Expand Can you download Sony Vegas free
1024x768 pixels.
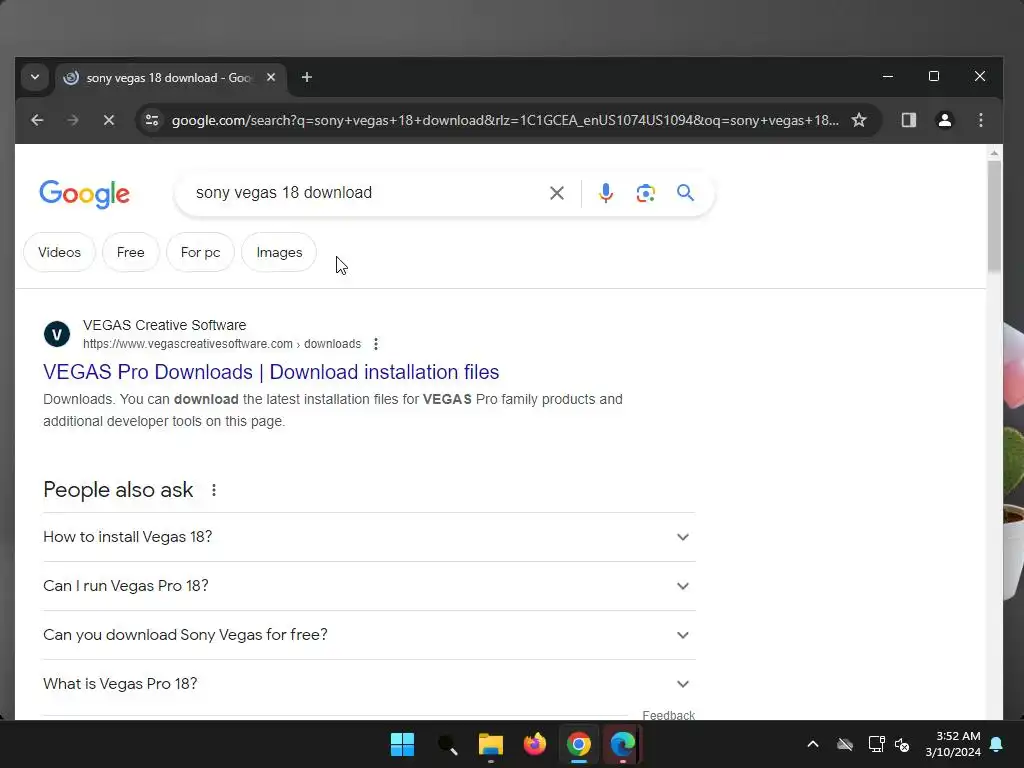369,635
